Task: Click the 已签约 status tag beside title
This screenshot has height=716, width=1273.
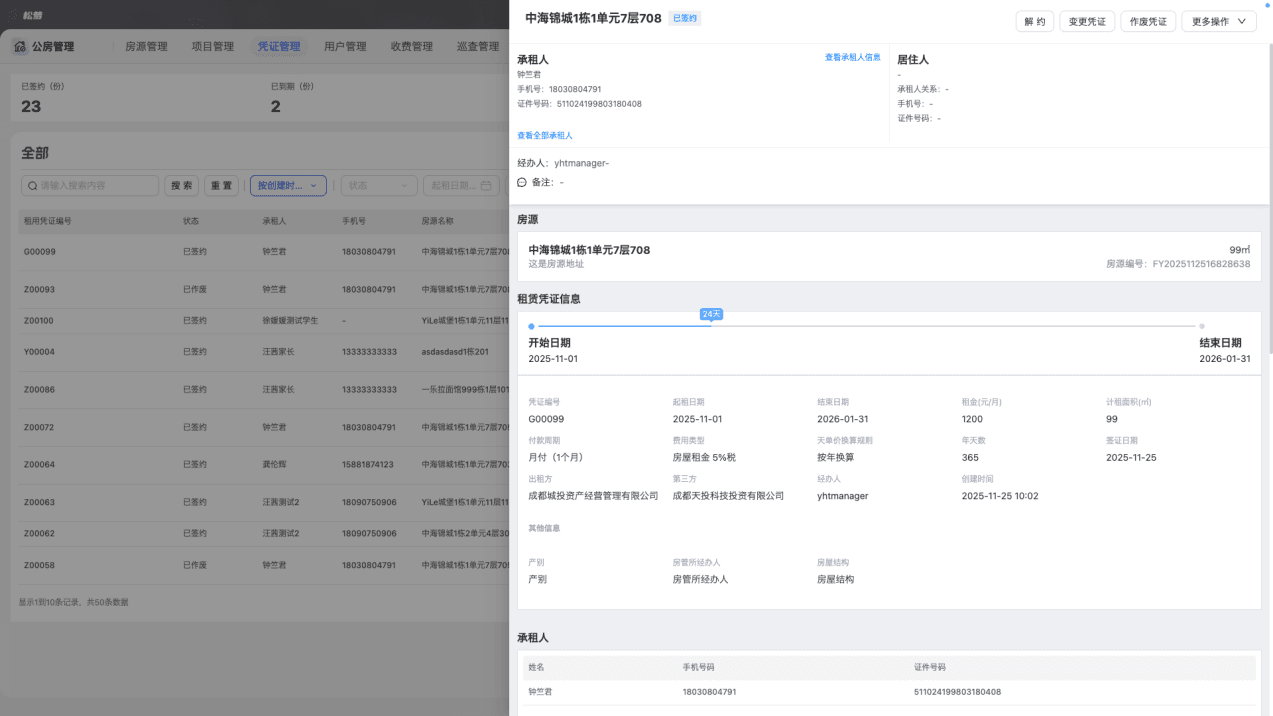Action: pyautogui.click(x=684, y=18)
